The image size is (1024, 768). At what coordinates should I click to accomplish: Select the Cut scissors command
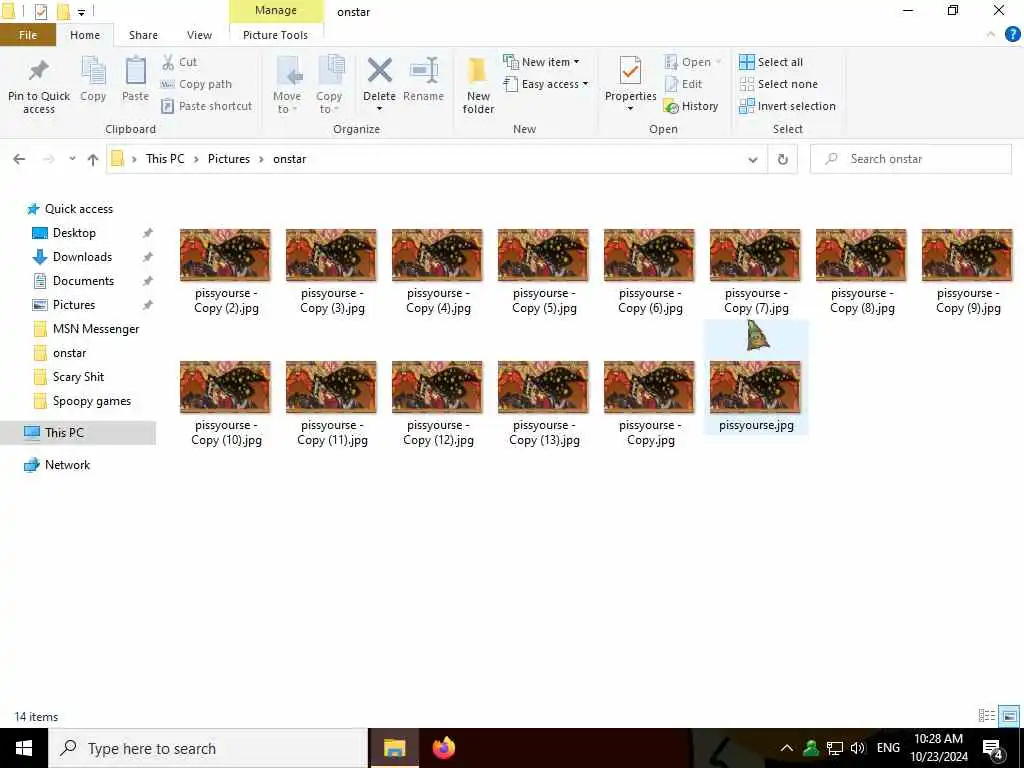pyautogui.click(x=179, y=62)
